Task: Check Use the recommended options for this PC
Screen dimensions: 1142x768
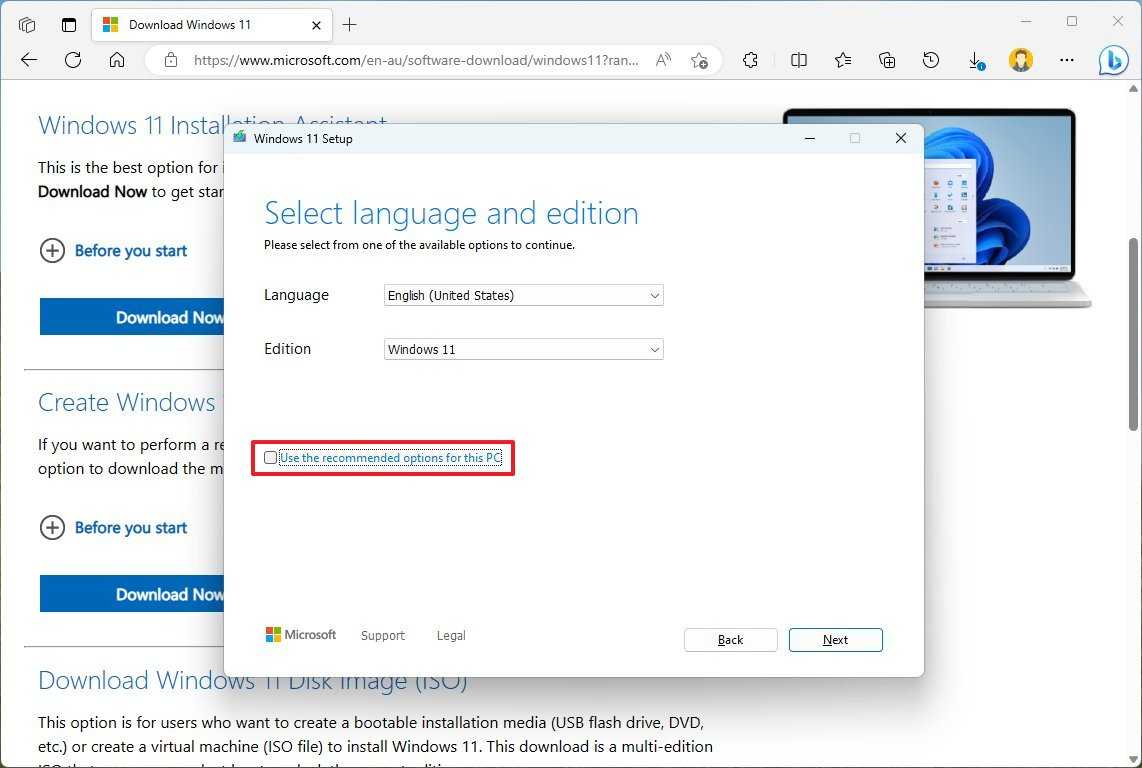Action: click(x=271, y=458)
